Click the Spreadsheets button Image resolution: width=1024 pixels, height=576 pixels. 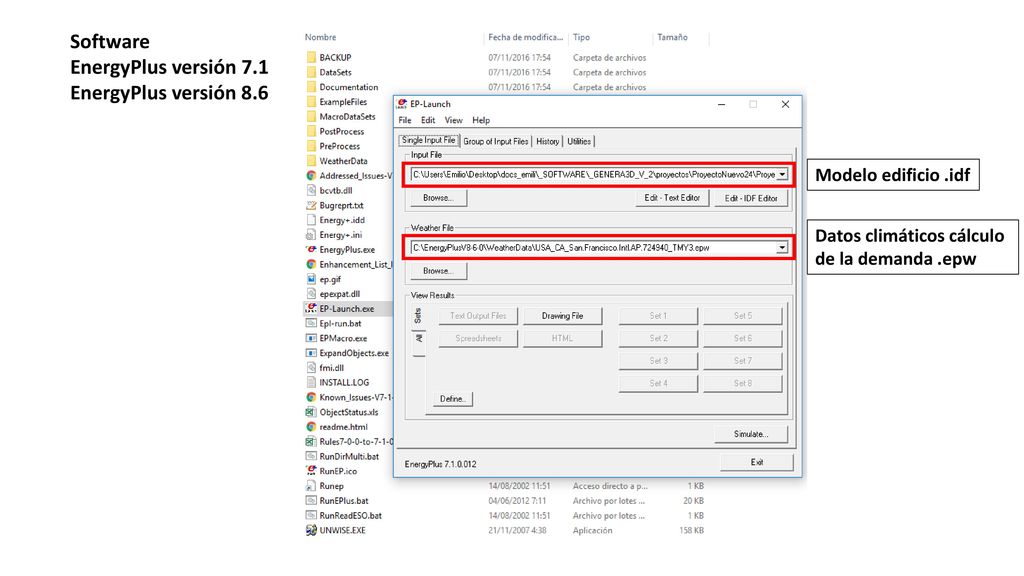click(478, 338)
